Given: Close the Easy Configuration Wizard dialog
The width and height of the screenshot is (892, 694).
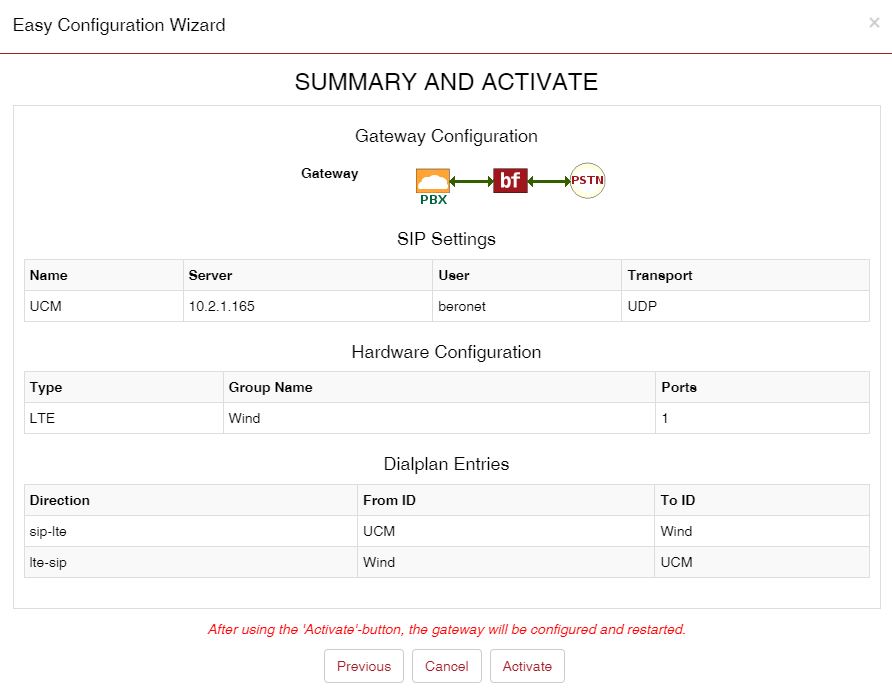Looking at the screenshot, I should pos(874,23).
